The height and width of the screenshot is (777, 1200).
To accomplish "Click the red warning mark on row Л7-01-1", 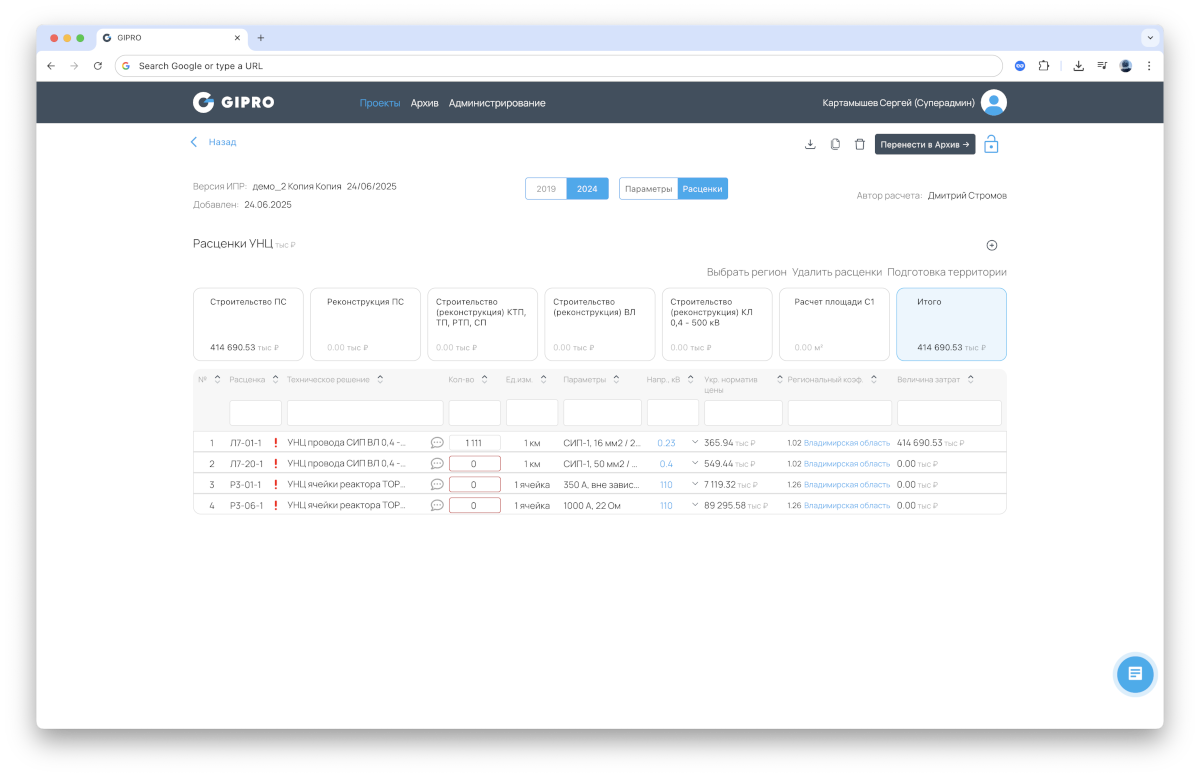I will point(275,442).
